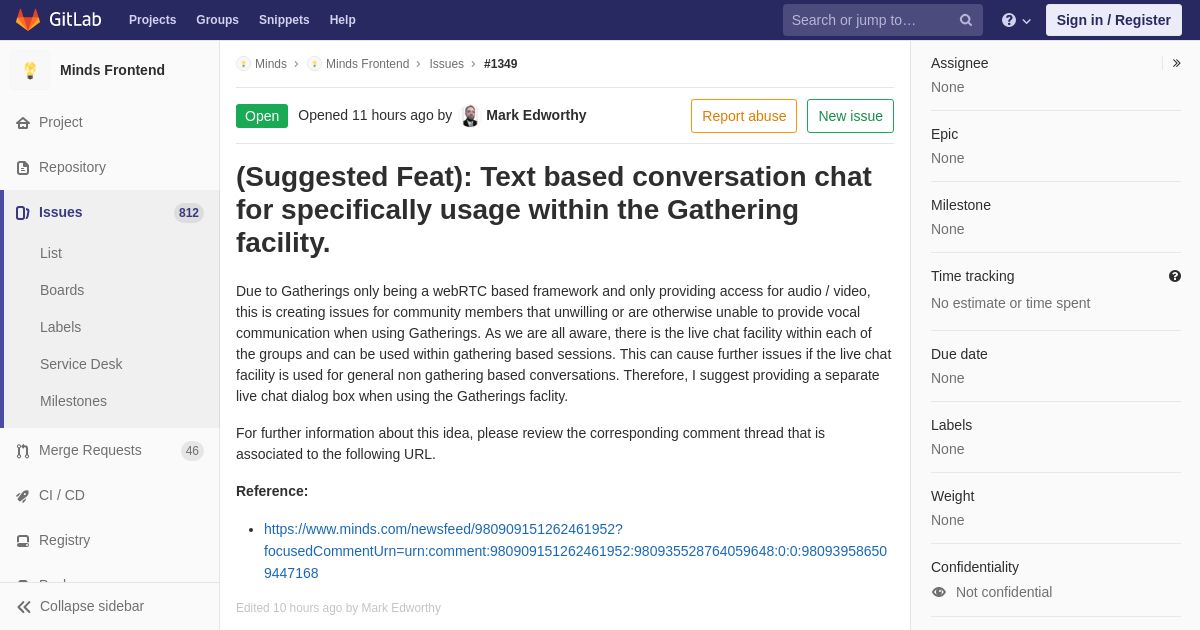Click the Not confidential eye icon
This screenshot has height=630, width=1200.
tap(939, 592)
